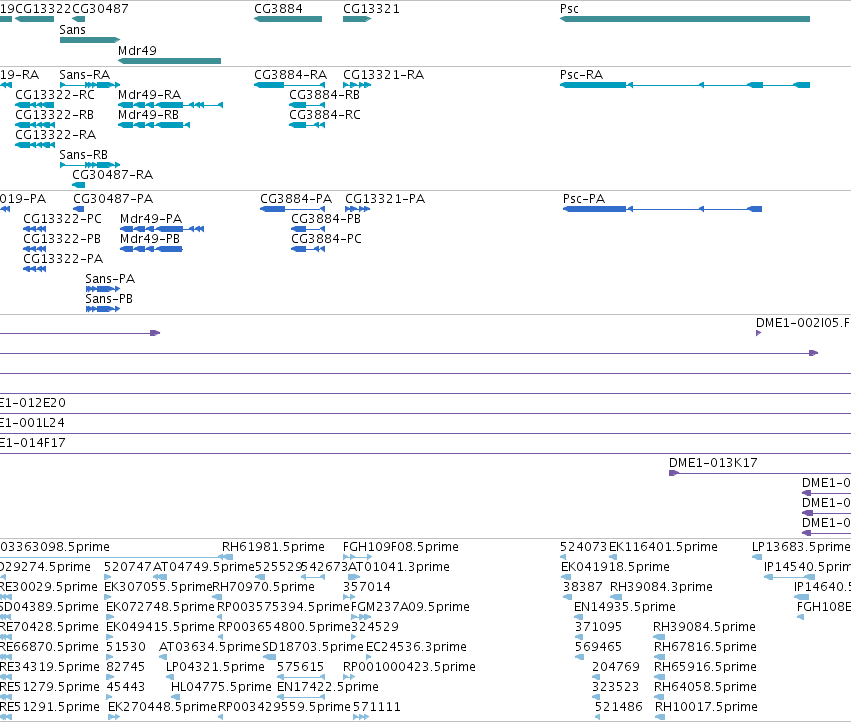Click the Psc-PA coding sequence

click(x=663, y=209)
